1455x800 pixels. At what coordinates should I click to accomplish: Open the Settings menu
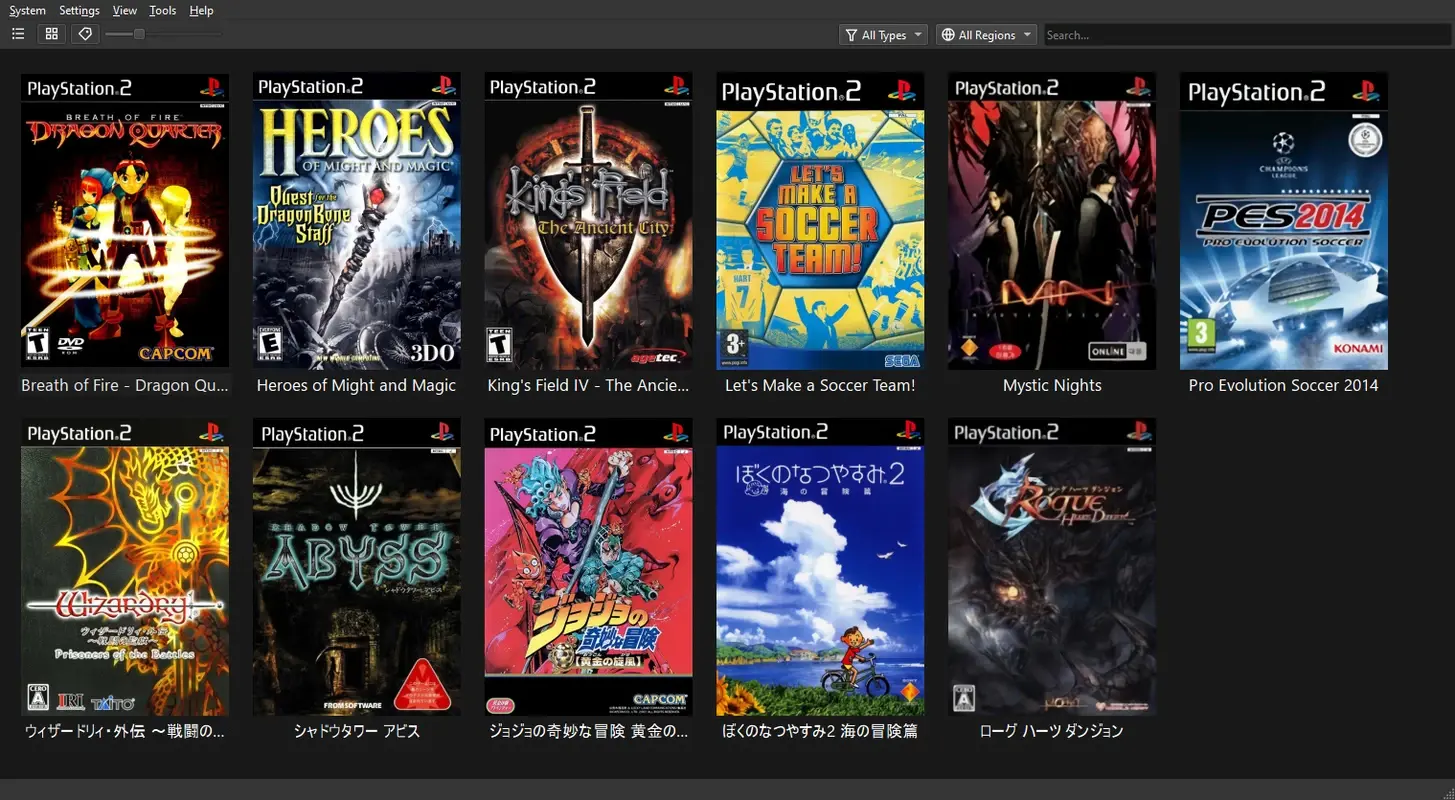pos(78,10)
